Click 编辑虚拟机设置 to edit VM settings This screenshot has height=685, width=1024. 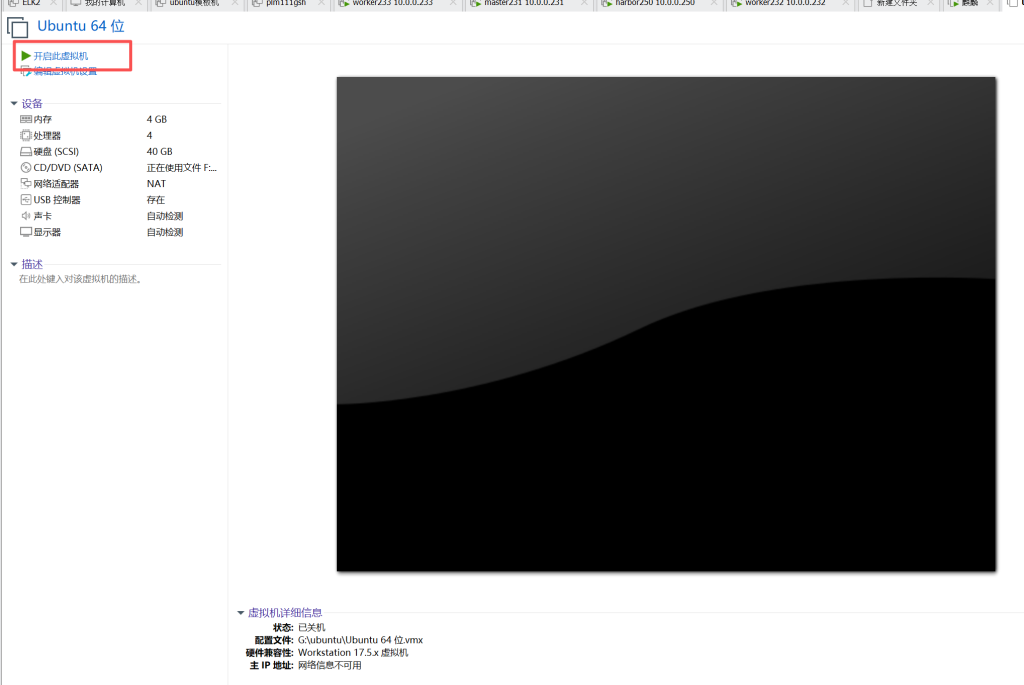65,71
